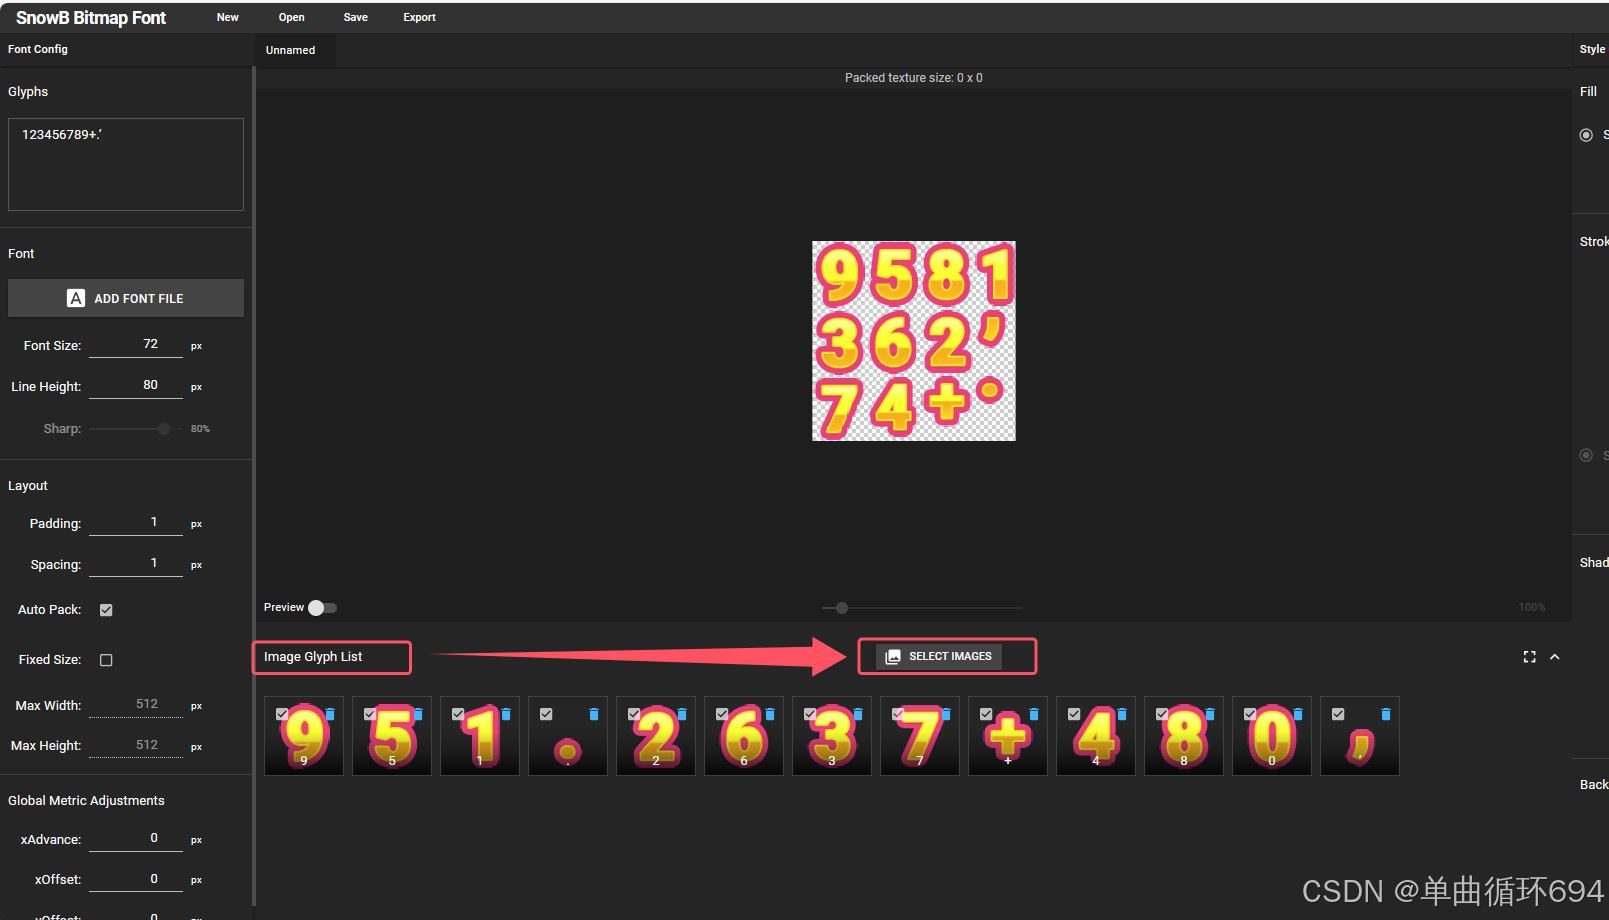Delete the glyph image labeled 4
This screenshot has height=920, width=1609.
click(x=1122, y=714)
